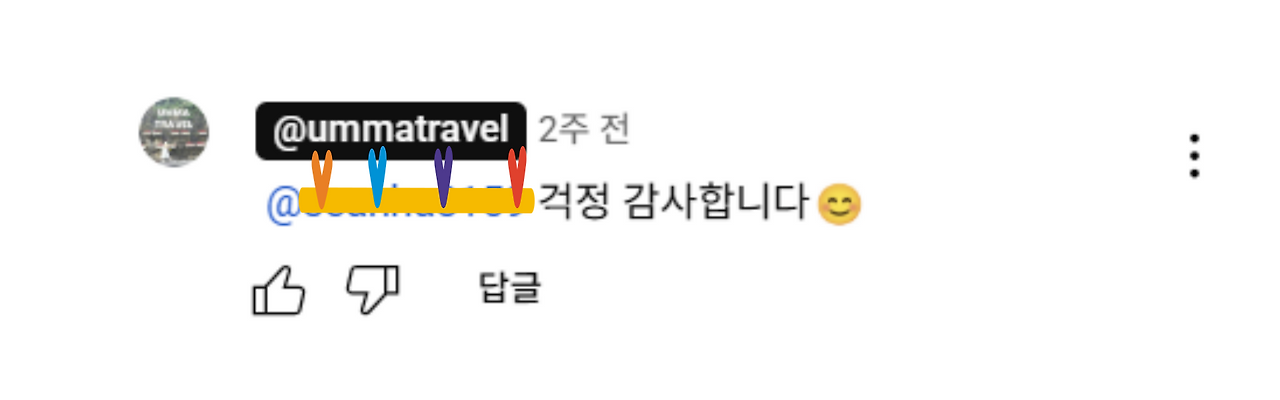
Task: Click the word 감사합니다 in the comment
Action: pyautogui.click(x=715, y=205)
